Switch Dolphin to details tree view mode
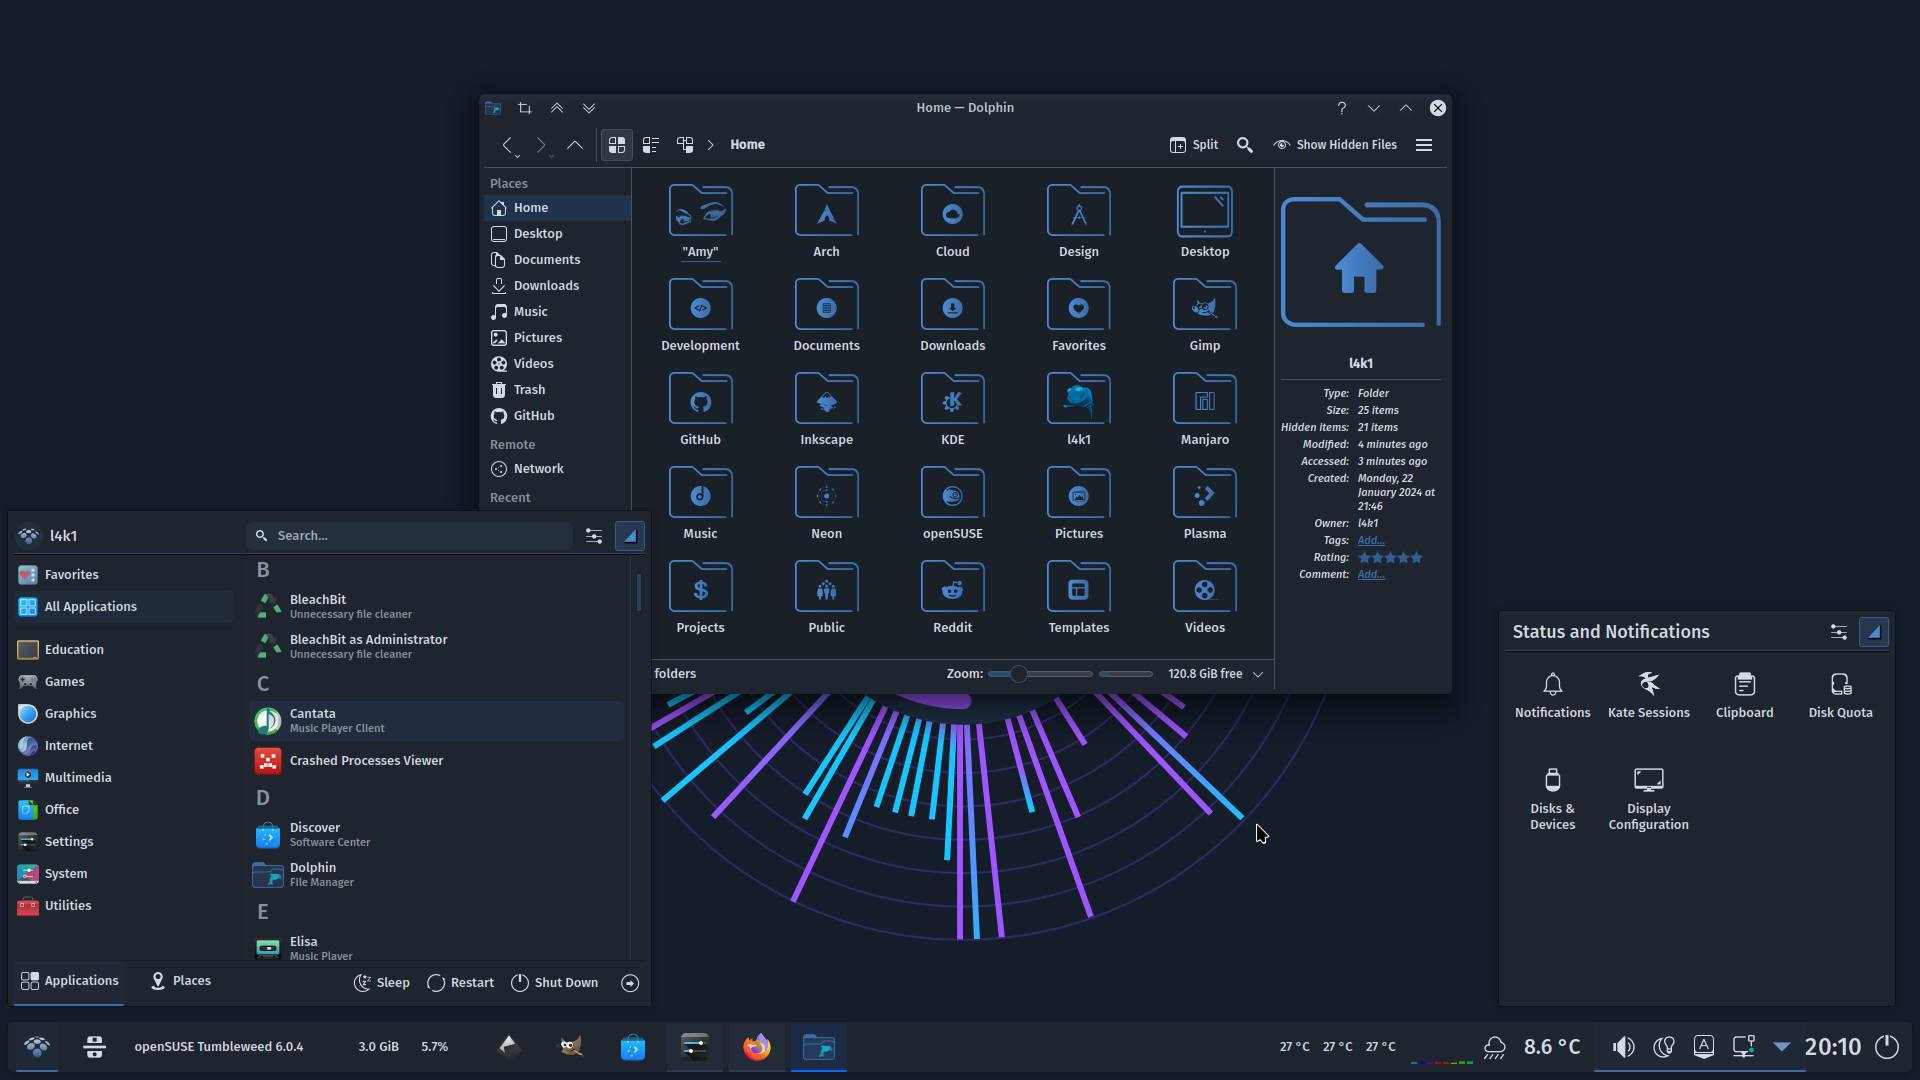Viewport: 1920px width, 1080px height. (685, 145)
